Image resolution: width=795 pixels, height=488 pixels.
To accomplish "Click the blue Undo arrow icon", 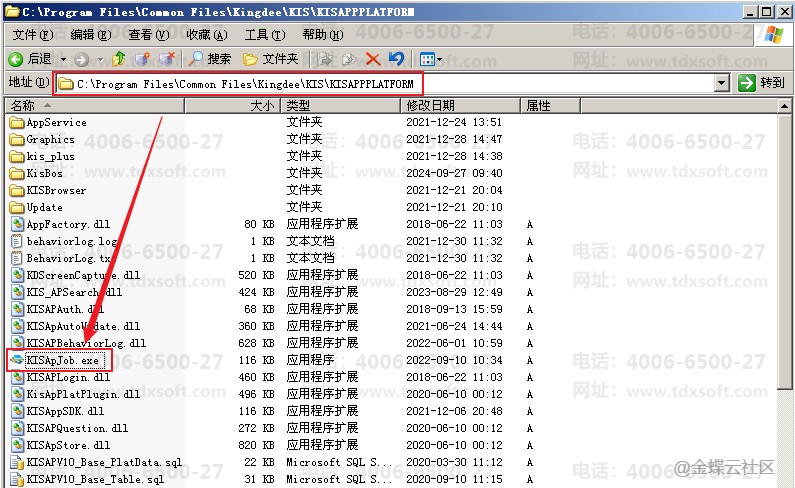I will [x=396, y=59].
